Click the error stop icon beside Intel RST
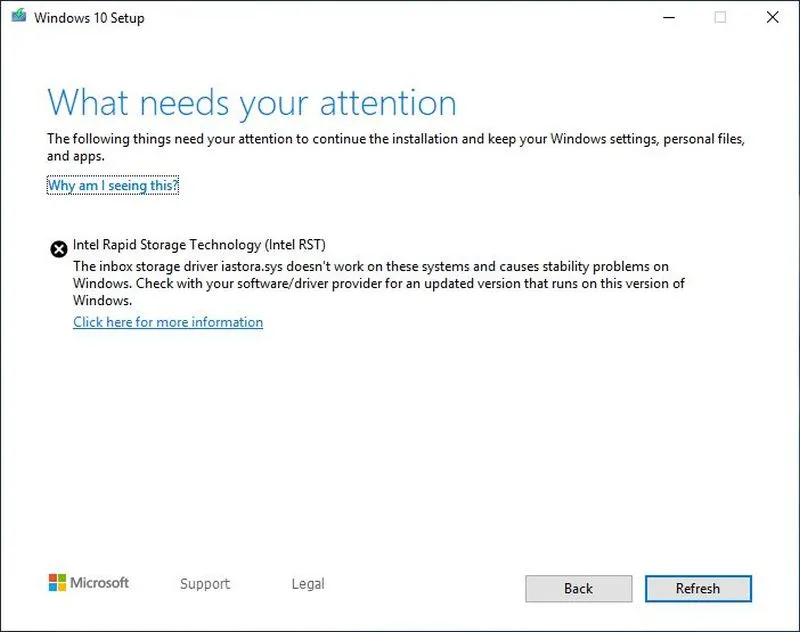Screen dimensions: 800x632 pyautogui.click(x=58, y=248)
